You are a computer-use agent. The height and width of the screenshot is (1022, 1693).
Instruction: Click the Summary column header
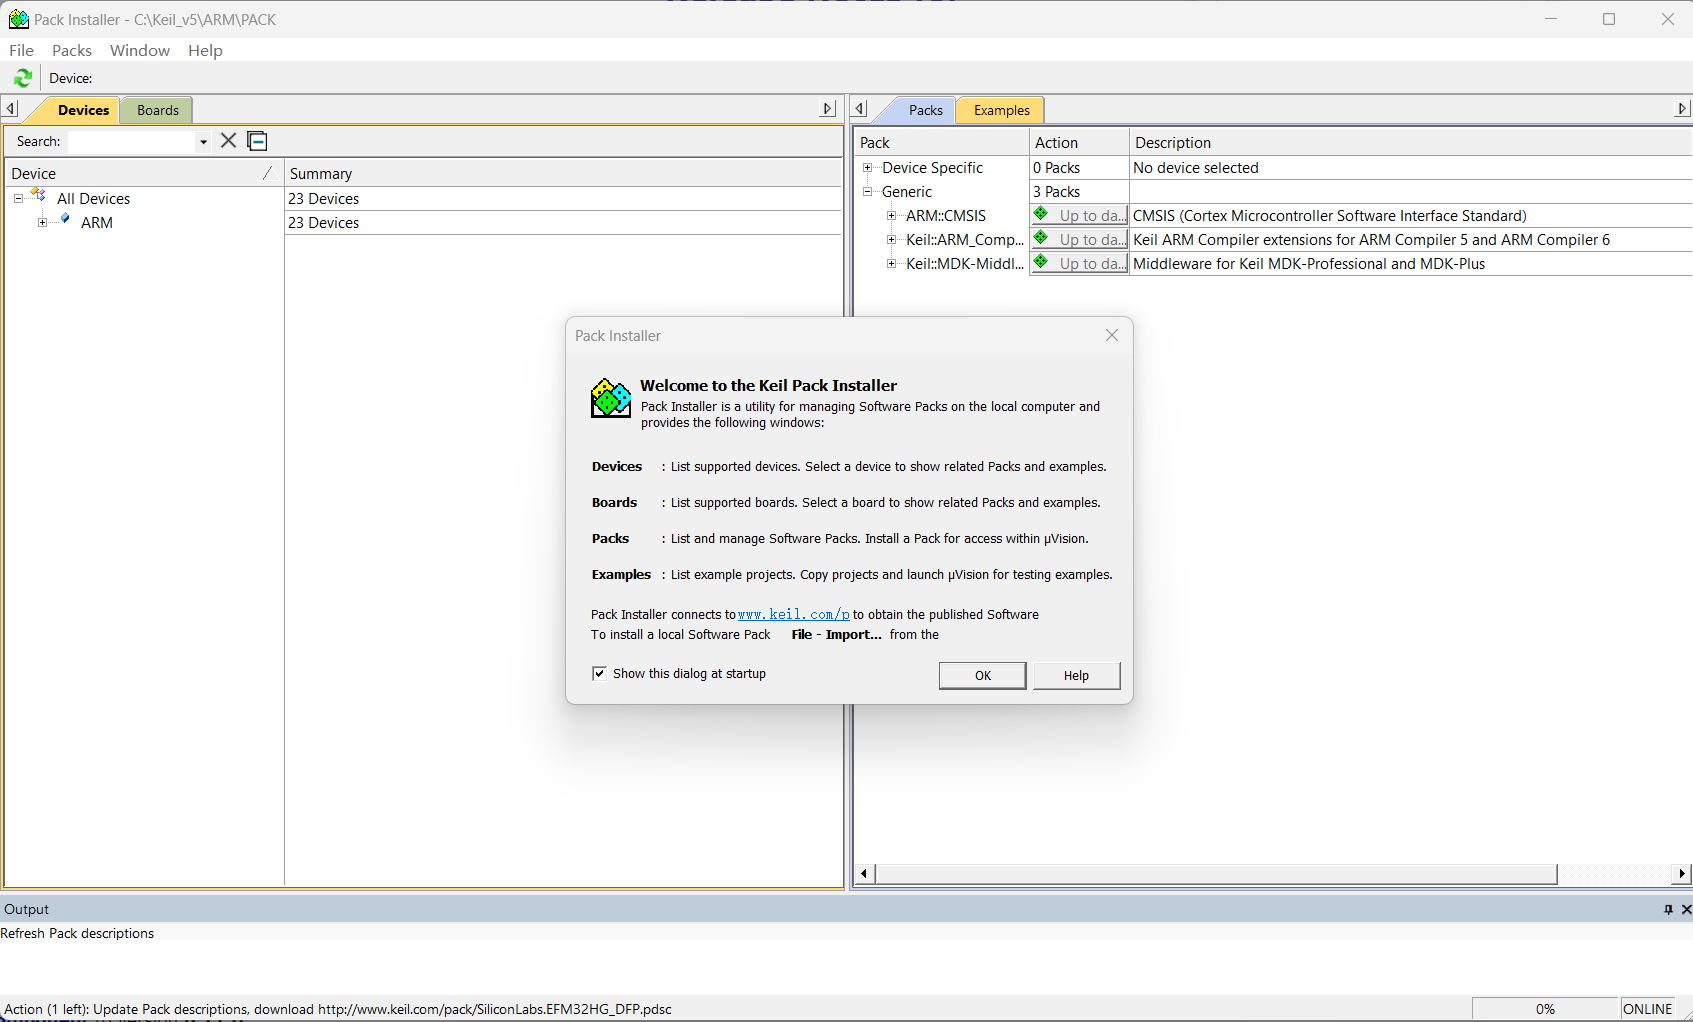[x=563, y=173]
